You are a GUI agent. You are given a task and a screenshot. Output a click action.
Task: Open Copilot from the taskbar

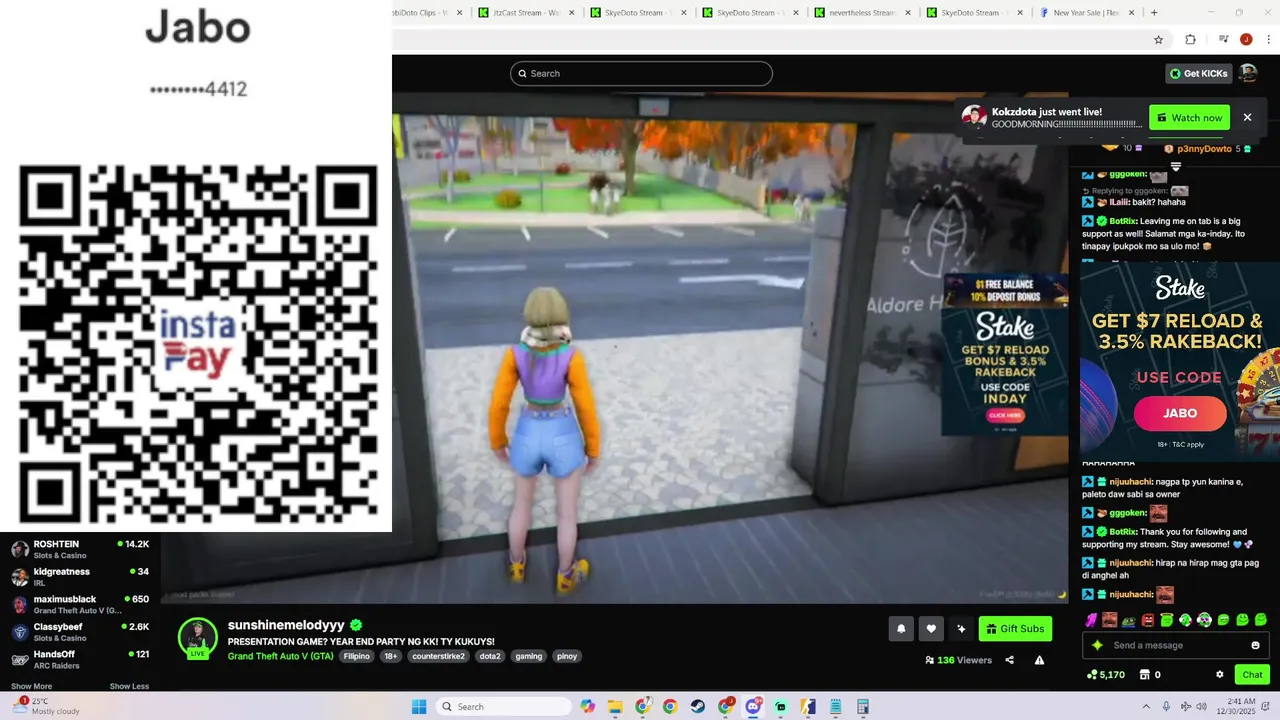[x=587, y=707]
